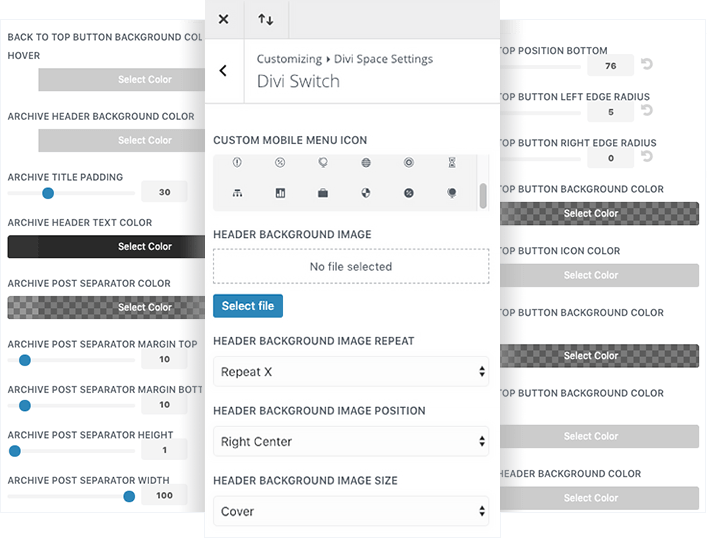The height and width of the screenshot is (538, 707).
Task: Click the Separator Width value 100 field
Action: coord(165,495)
